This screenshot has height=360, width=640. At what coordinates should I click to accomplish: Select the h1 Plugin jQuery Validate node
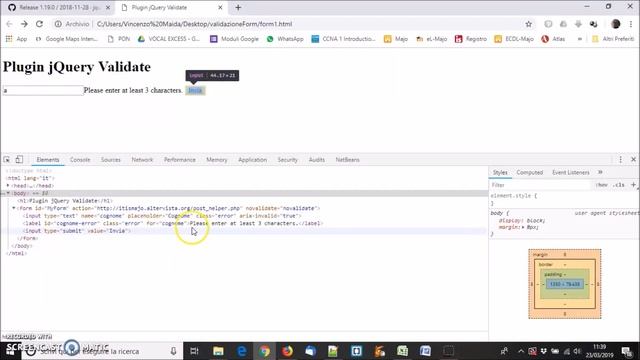(64, 201)
